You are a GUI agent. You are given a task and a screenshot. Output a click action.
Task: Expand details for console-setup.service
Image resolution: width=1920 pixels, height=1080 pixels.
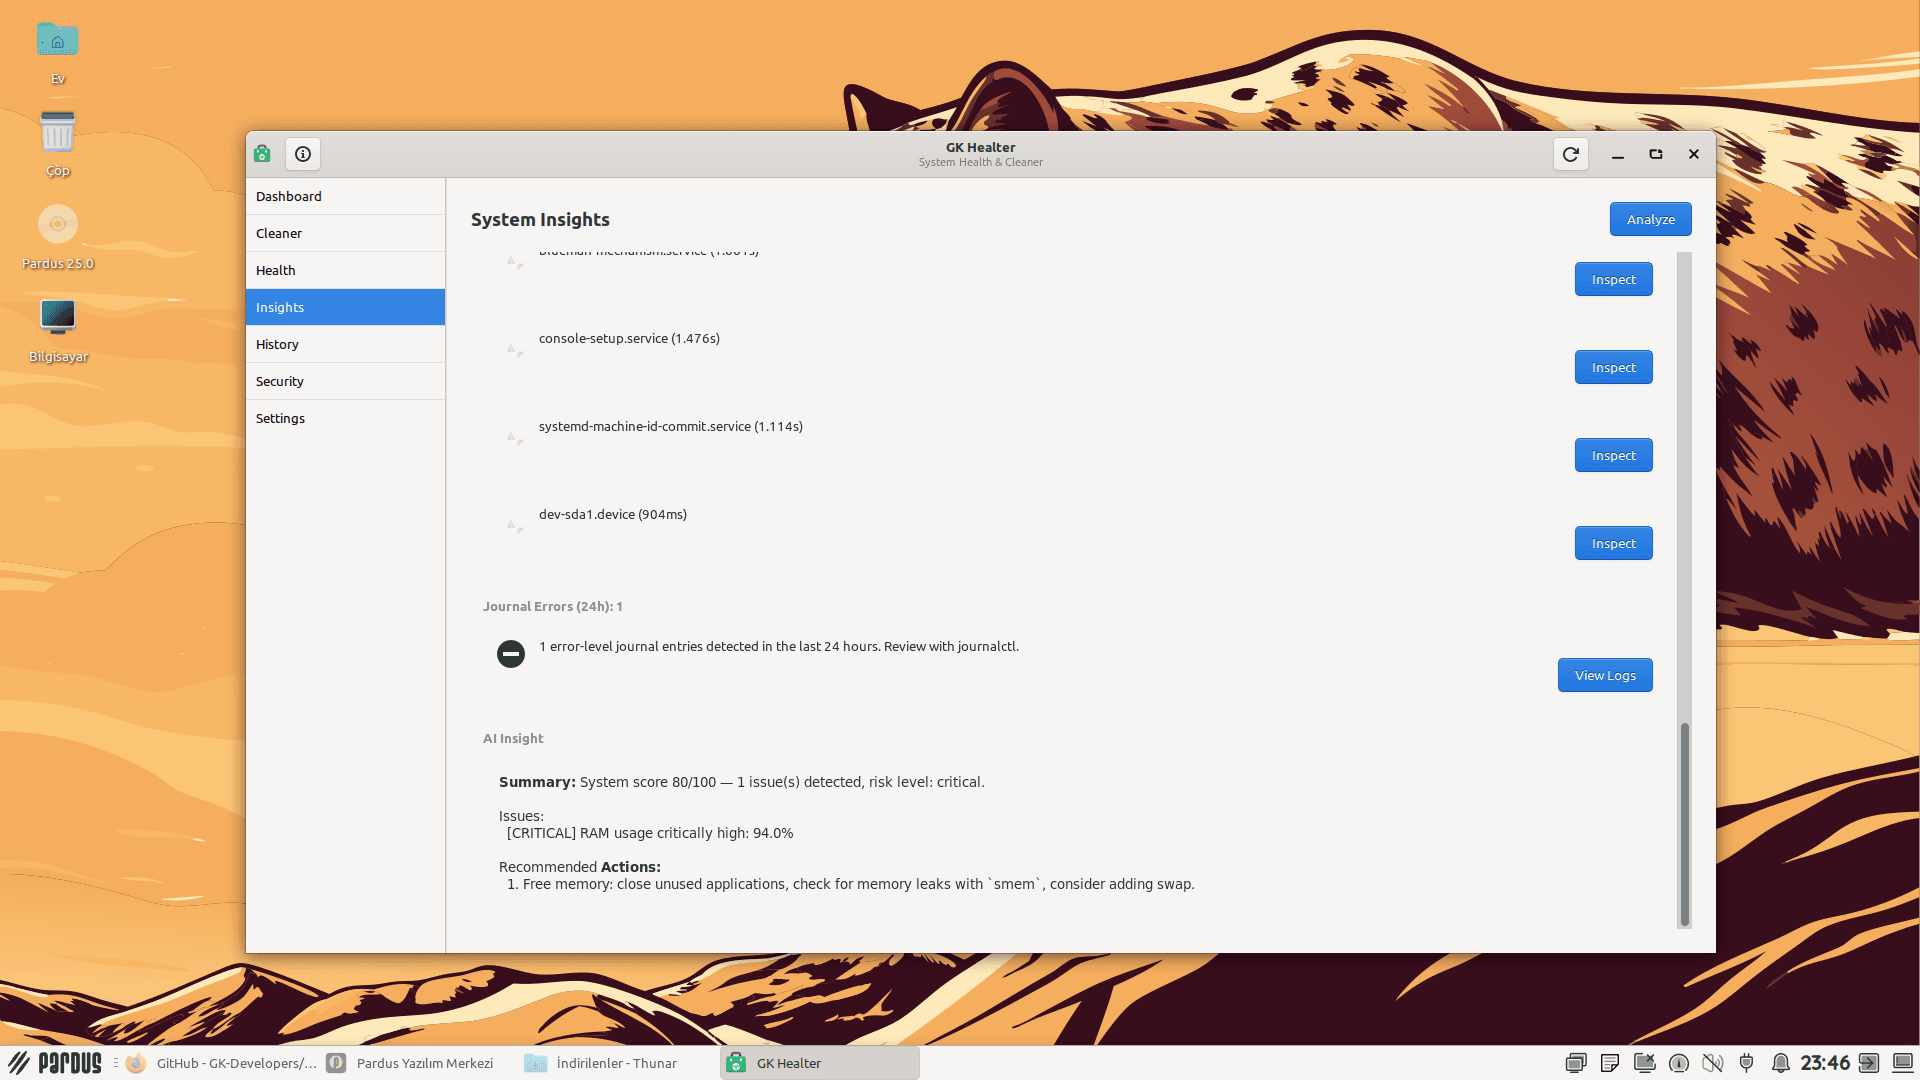pos(514,350)
